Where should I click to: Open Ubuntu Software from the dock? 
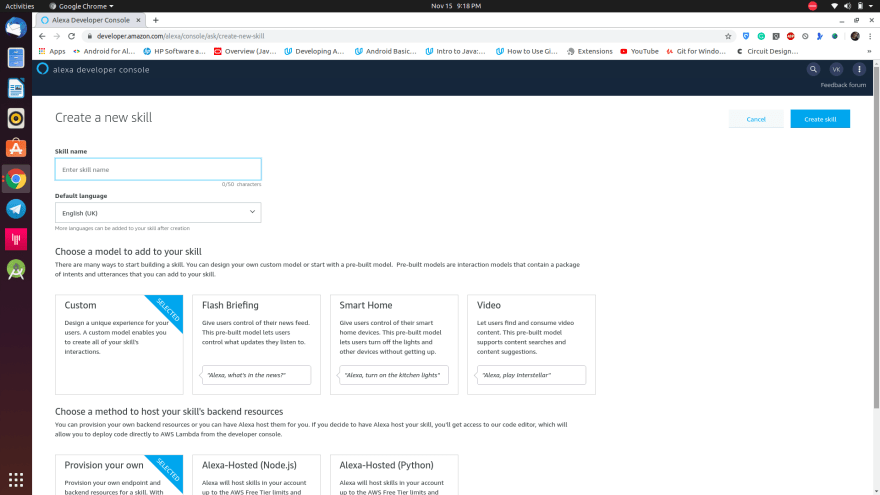[16, 149]
